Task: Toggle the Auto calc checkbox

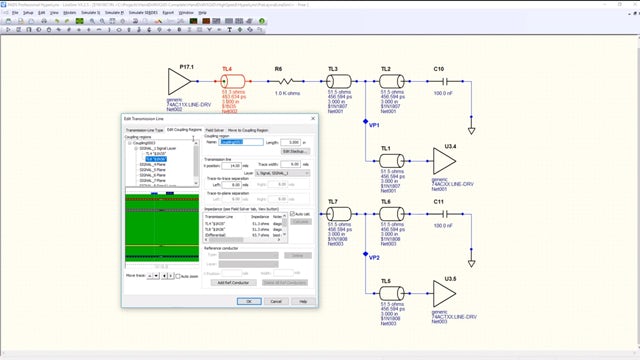Action: [292, 214]
